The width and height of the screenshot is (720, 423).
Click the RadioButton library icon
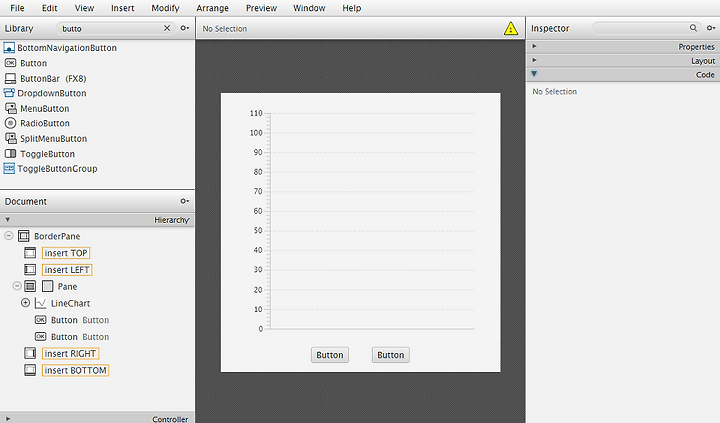10,123
